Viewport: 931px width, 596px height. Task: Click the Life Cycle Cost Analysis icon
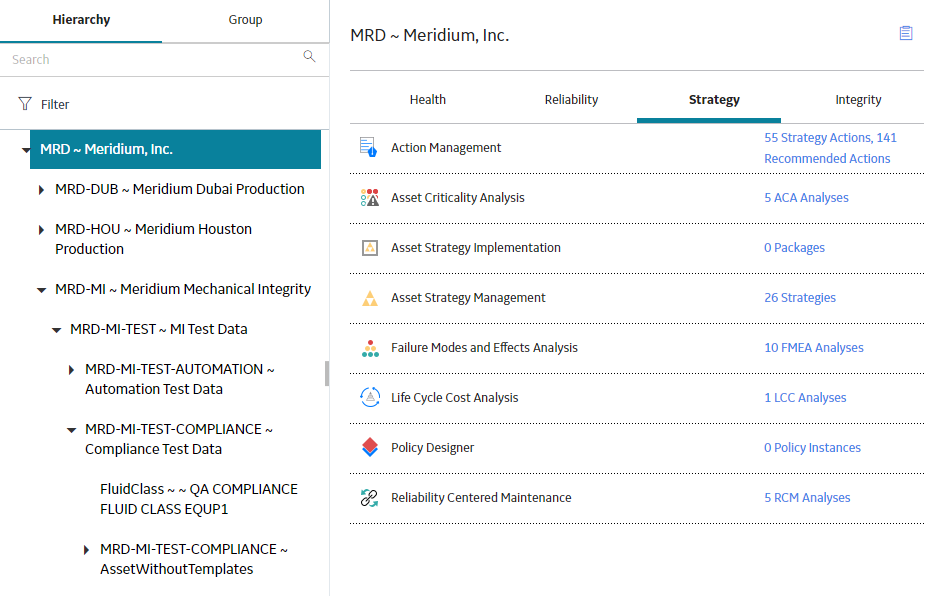click(370, 397)
